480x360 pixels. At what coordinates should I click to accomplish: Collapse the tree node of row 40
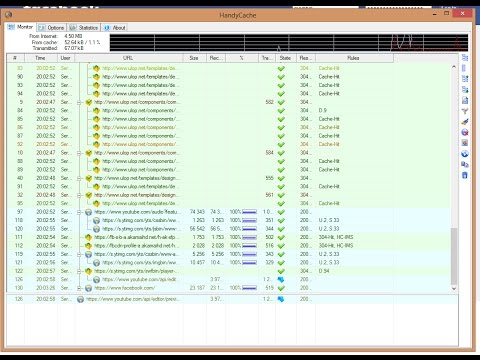point(79,178)
